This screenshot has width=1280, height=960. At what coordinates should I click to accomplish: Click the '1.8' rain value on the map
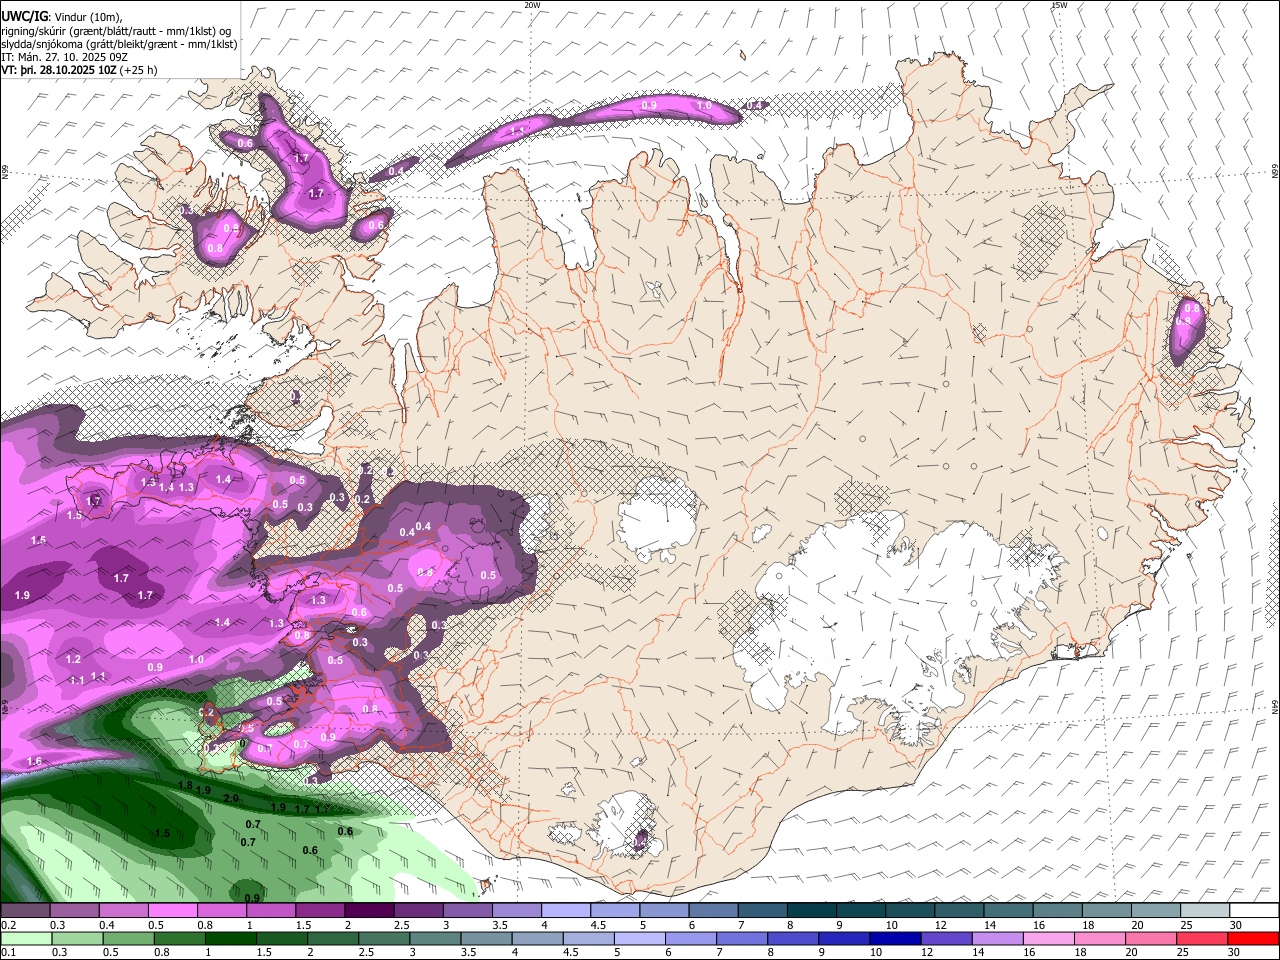point(185,786)
